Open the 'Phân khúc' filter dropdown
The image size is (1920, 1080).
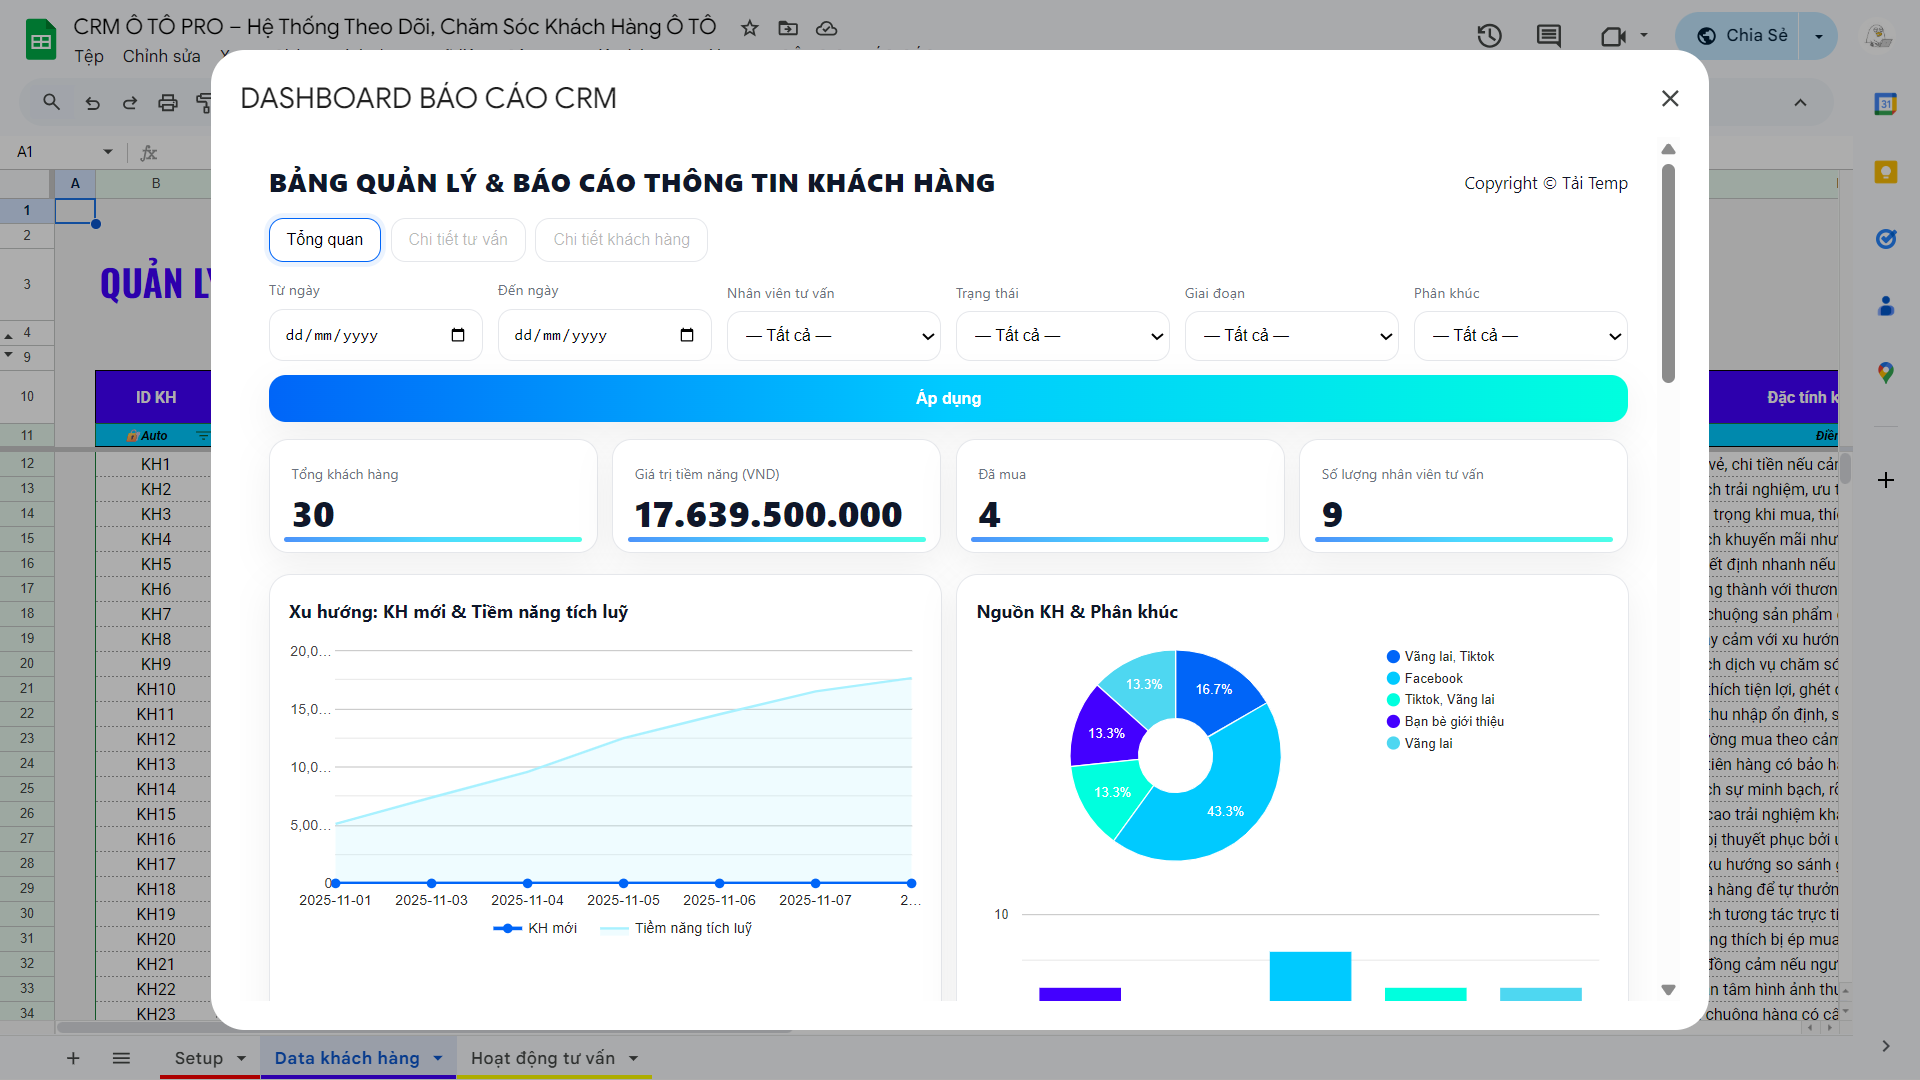(1520, 336)
